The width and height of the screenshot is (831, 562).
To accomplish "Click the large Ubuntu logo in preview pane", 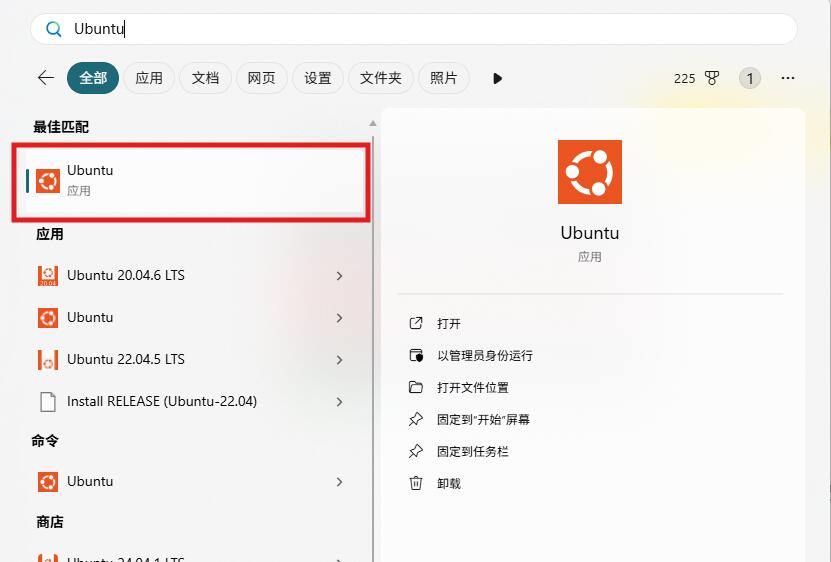I will (590, 172).
